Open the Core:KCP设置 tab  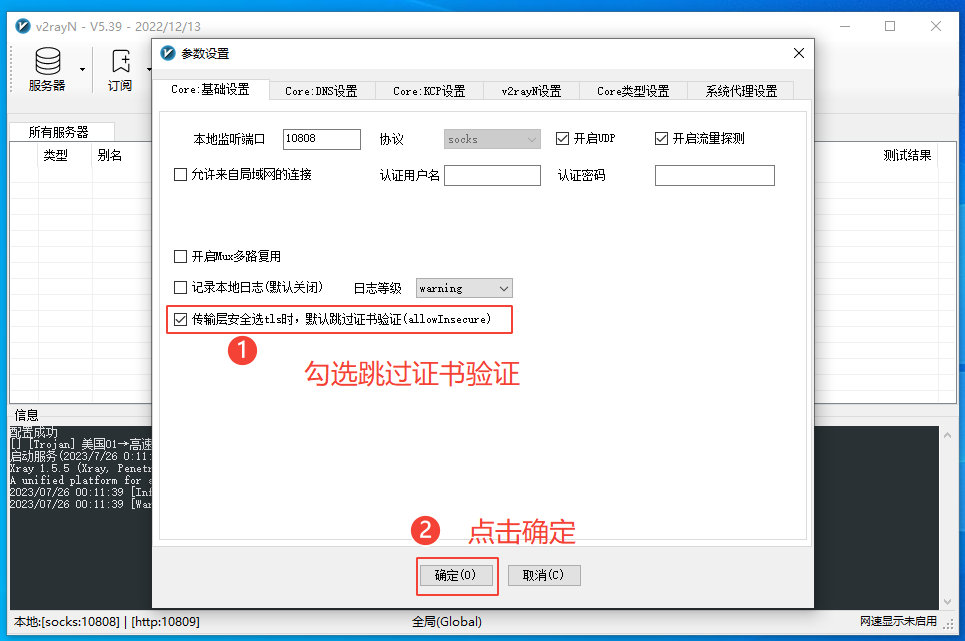[429, 89]
